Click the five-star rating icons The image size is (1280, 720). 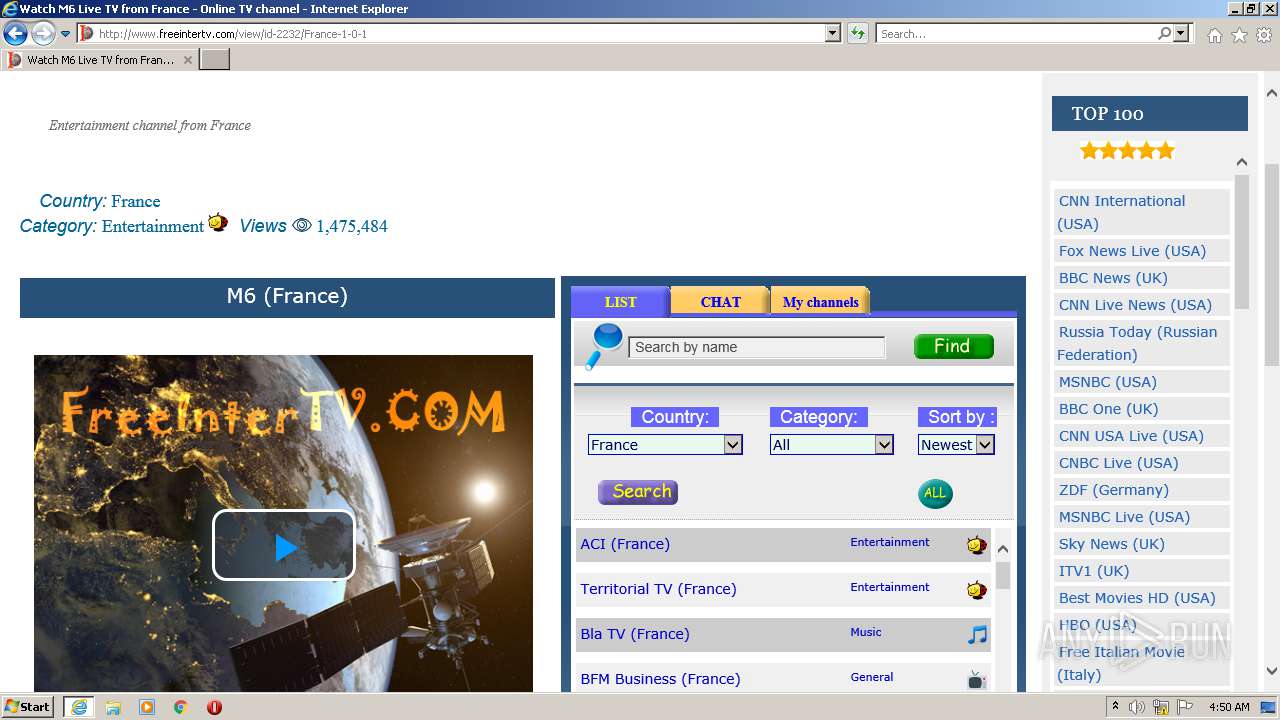tap(1127, 151)
